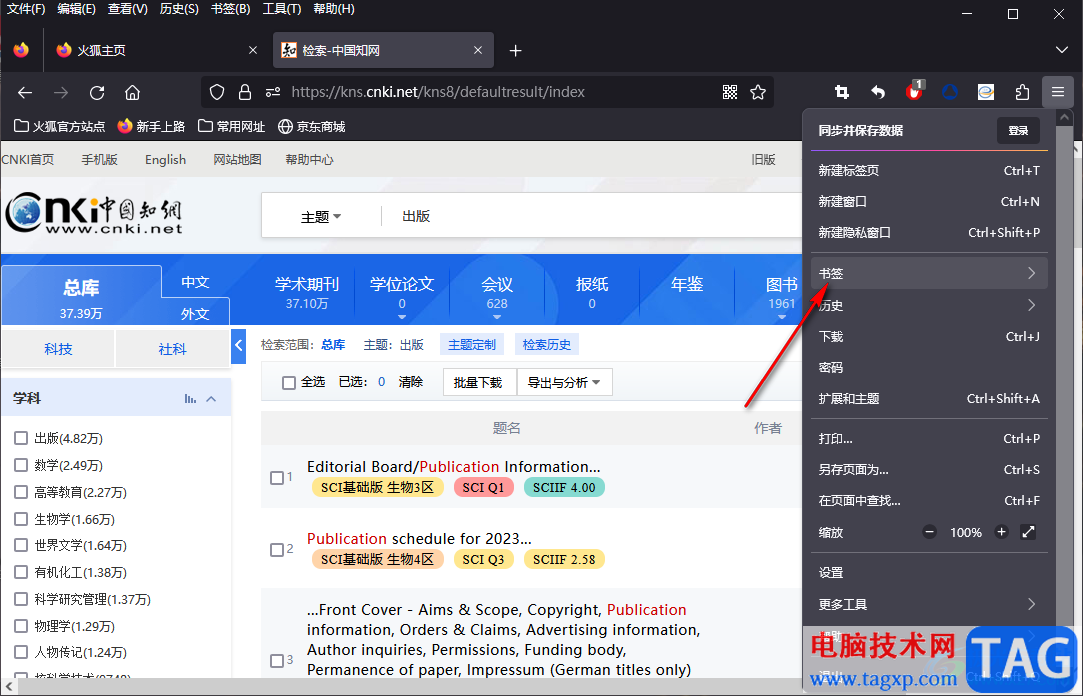Open the extensions puzzle icon
Viewport: 1083px width, 696px height.
[1022, 92]
